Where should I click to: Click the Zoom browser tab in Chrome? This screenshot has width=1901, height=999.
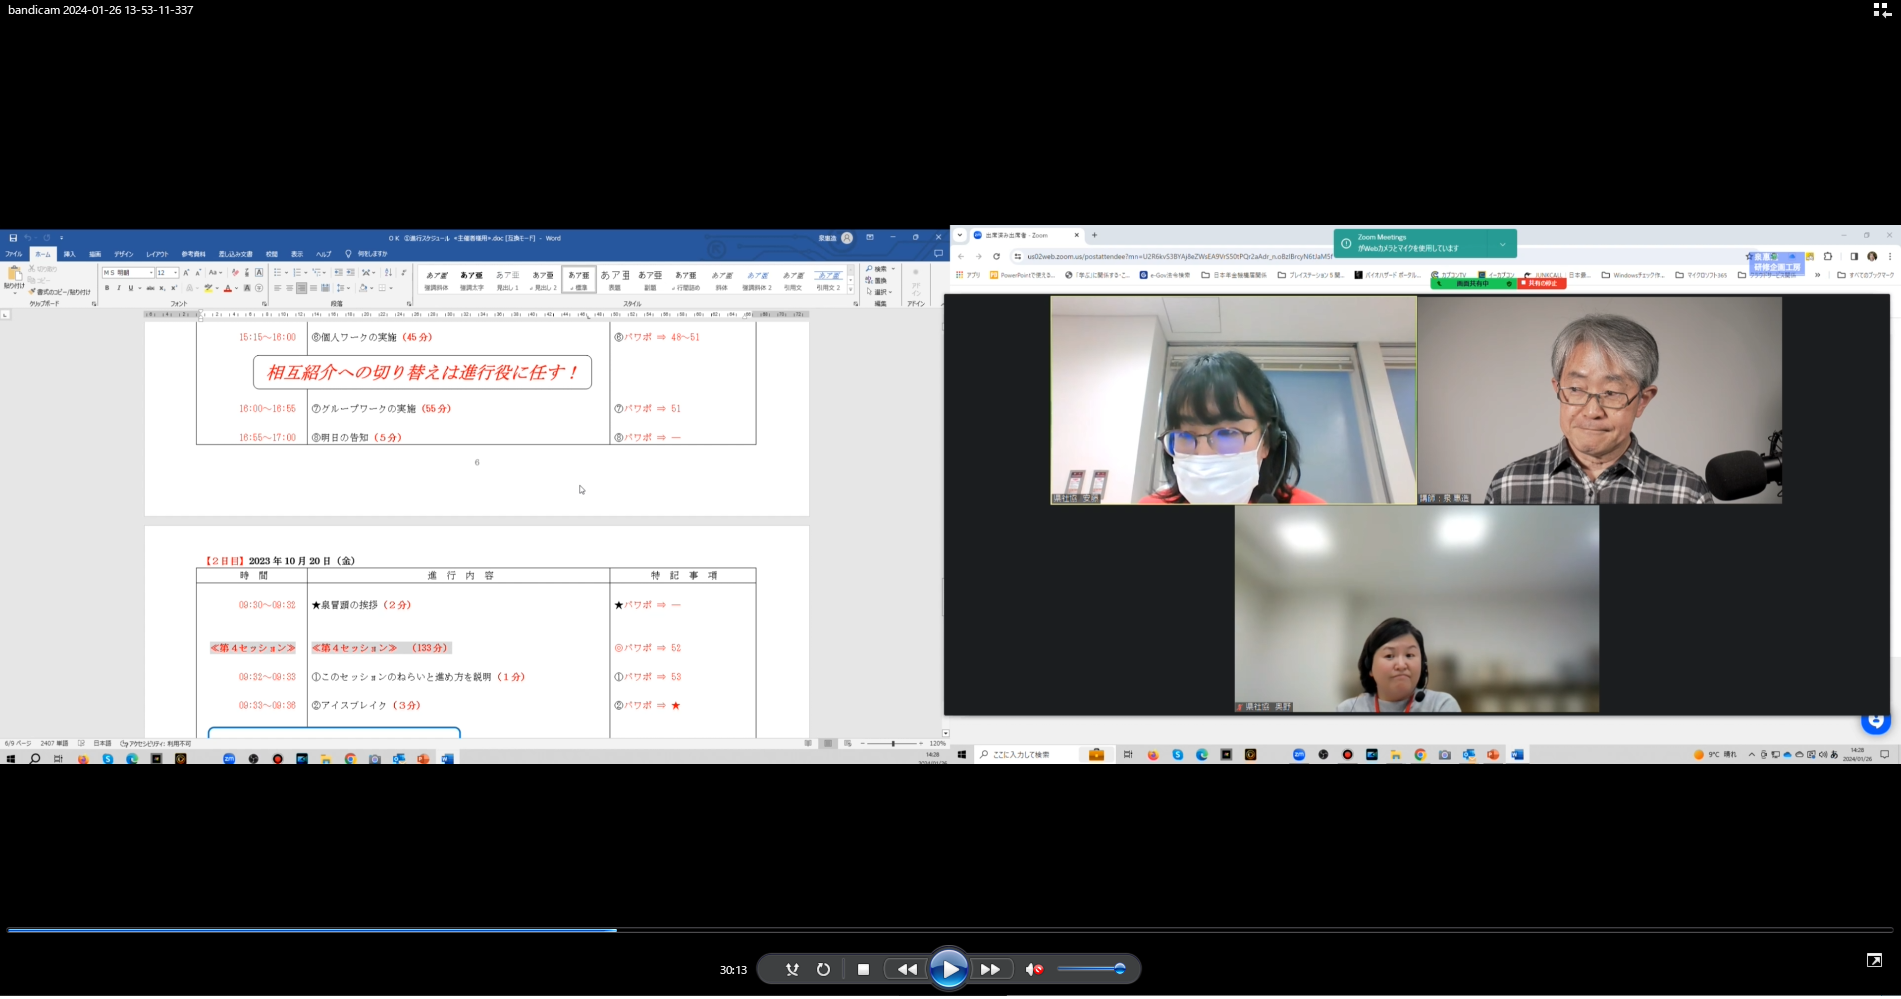coord(1026,235)
